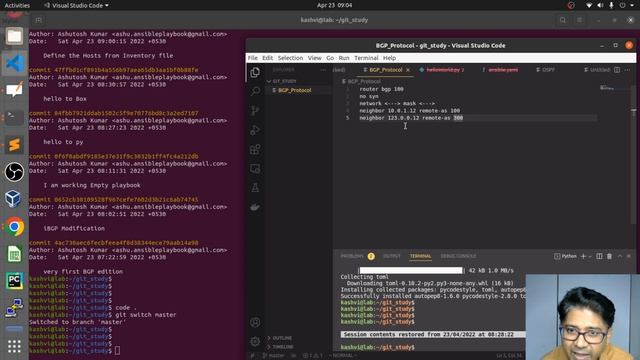This screenshot has height=360, width=640.
Task: Expand the Timeline section
Action: click(282, 347)
